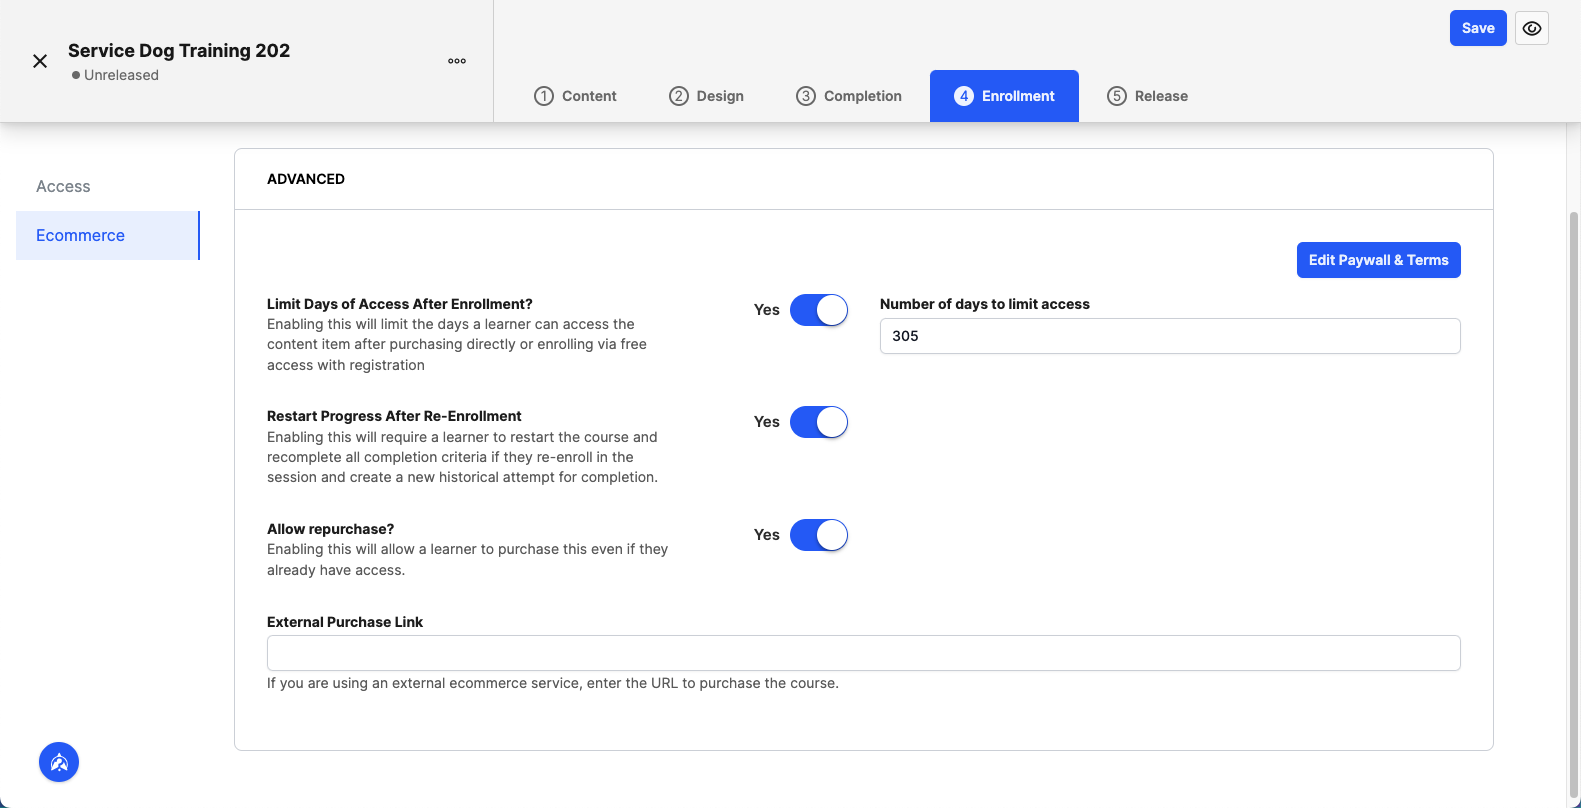Viewport: 1581px width, 808px height.
Task: Click the Service Dog Training 202 title
Action: 179,50
